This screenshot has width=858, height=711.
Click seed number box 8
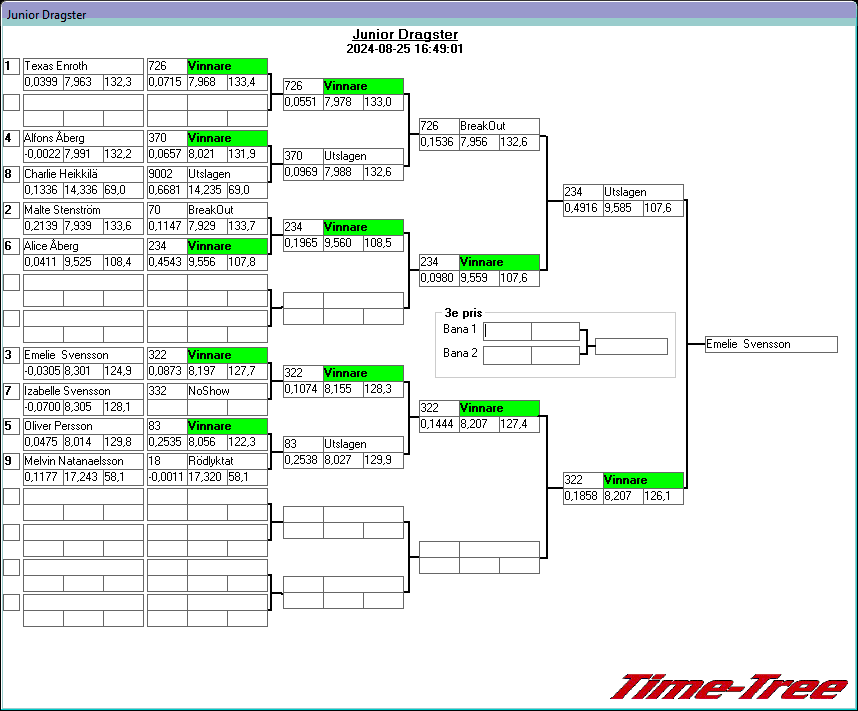click(x=11, y=175)
